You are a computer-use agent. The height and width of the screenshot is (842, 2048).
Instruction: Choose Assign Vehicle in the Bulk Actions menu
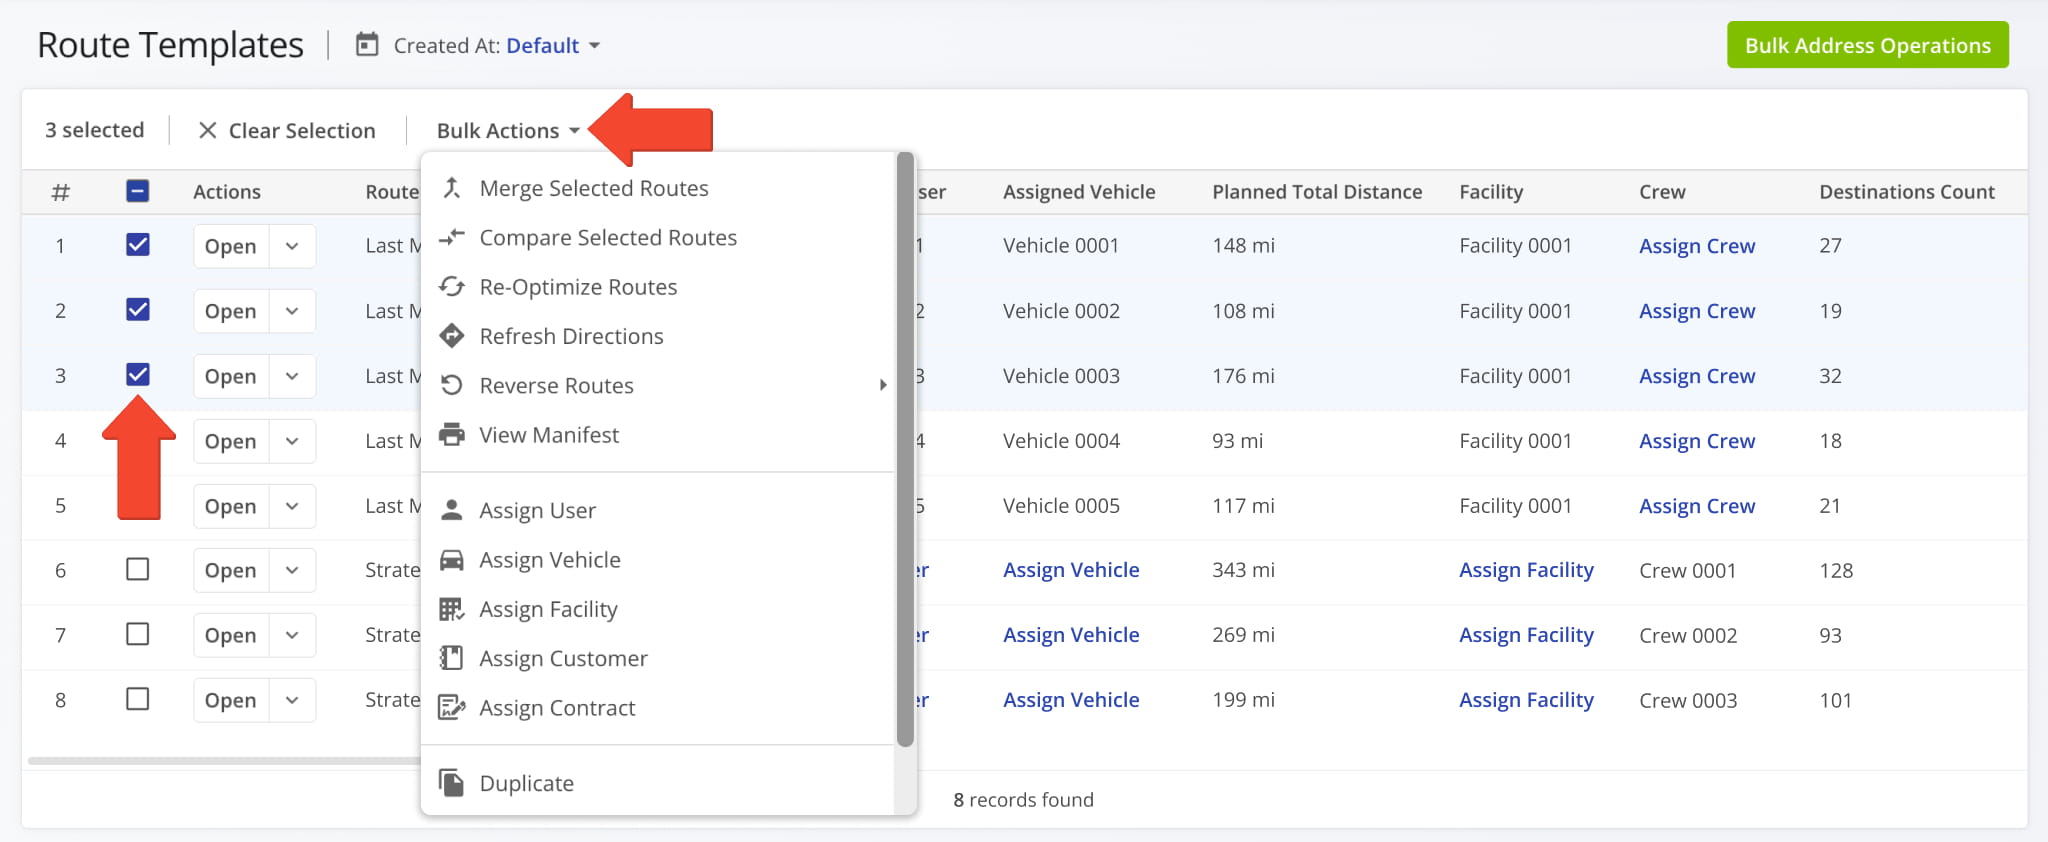click(x=658, y=560)
